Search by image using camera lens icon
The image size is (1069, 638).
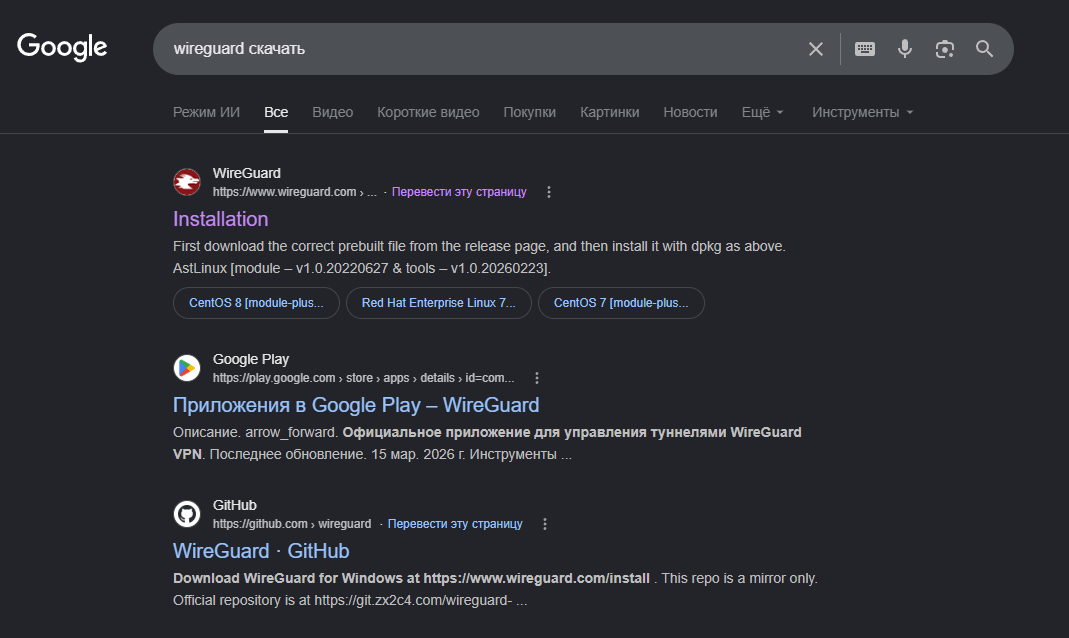(x=944, y=49)
